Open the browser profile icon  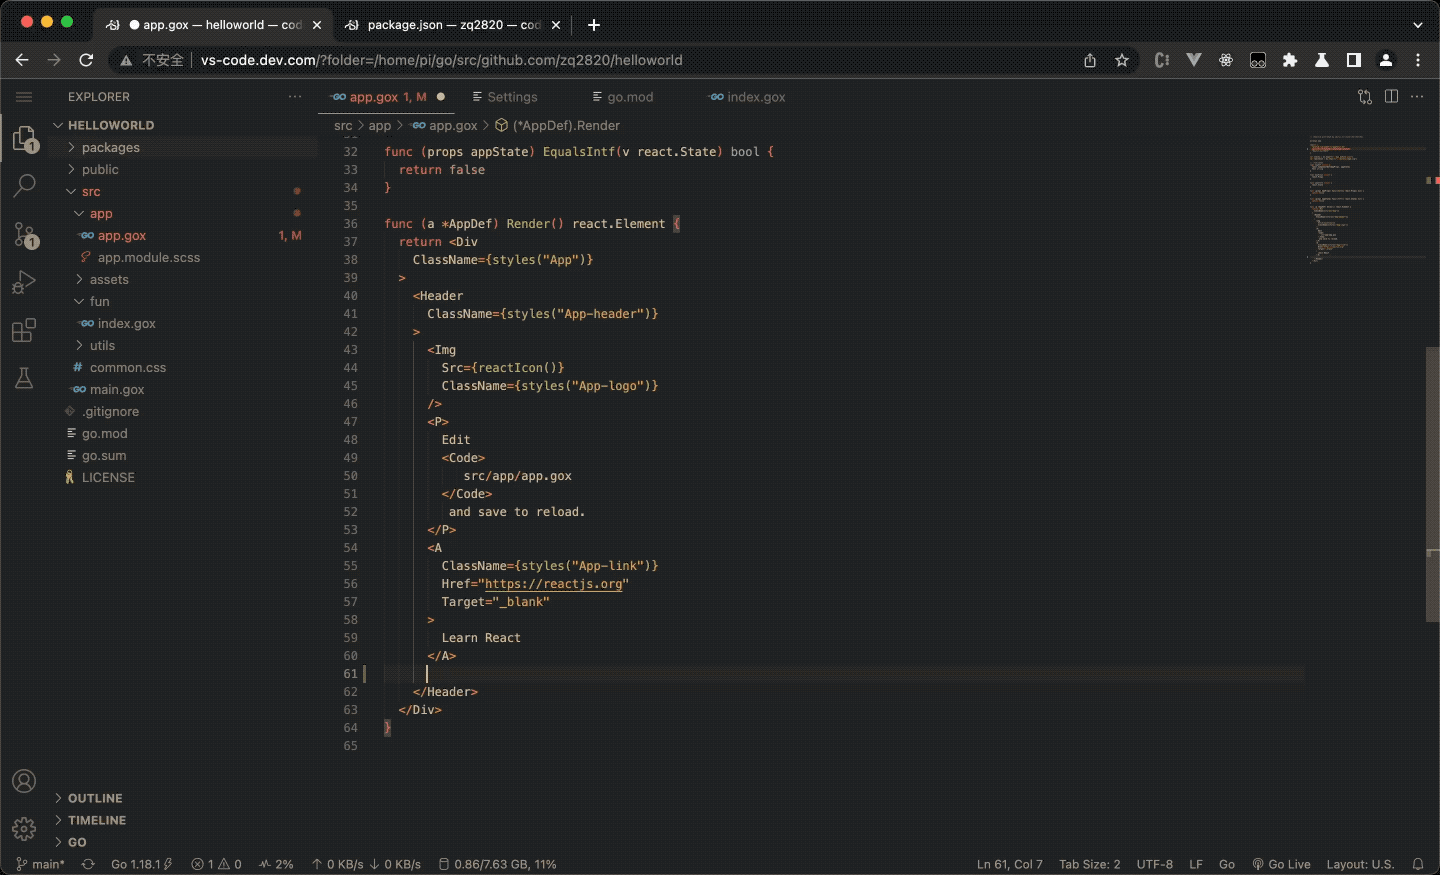[x=1386, y=60]
